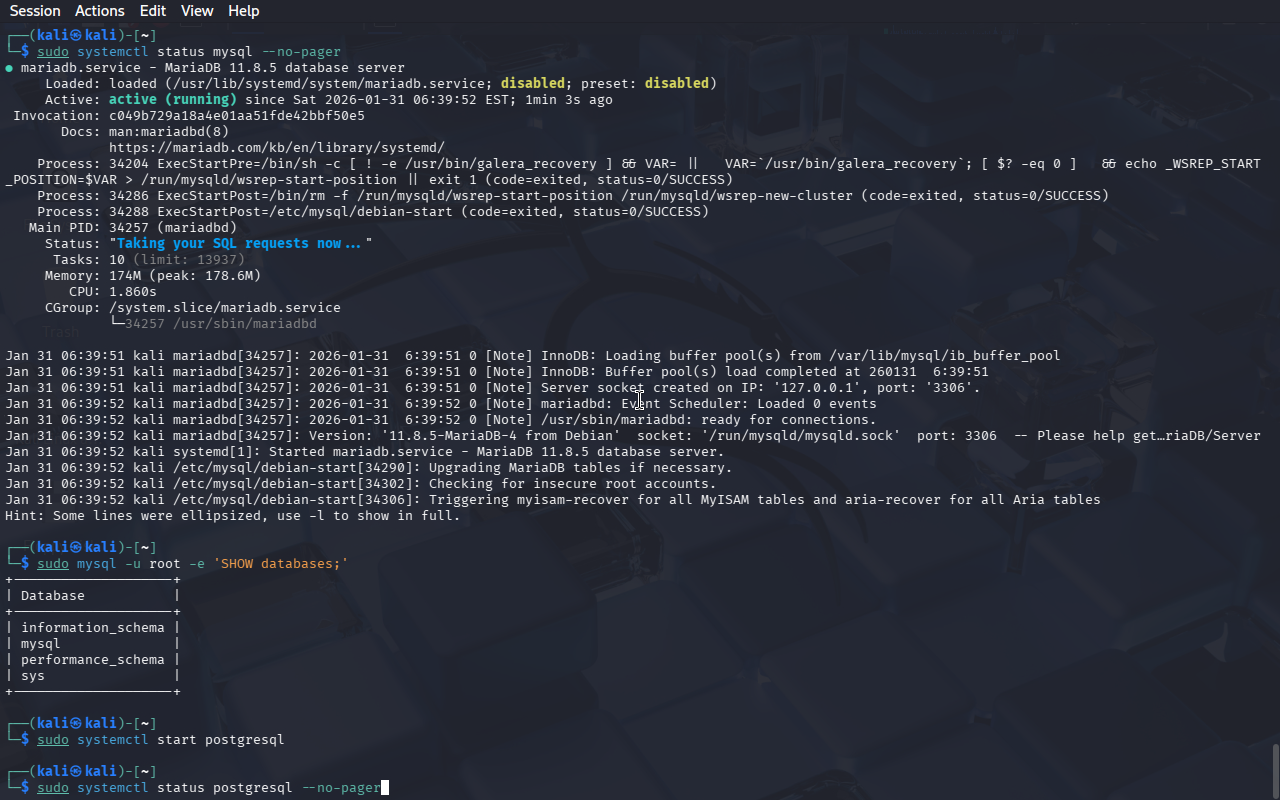Click the mariadb.com systemd documentation URL
The height and width of the screenshot is (800, 1280).
[276, 147]
